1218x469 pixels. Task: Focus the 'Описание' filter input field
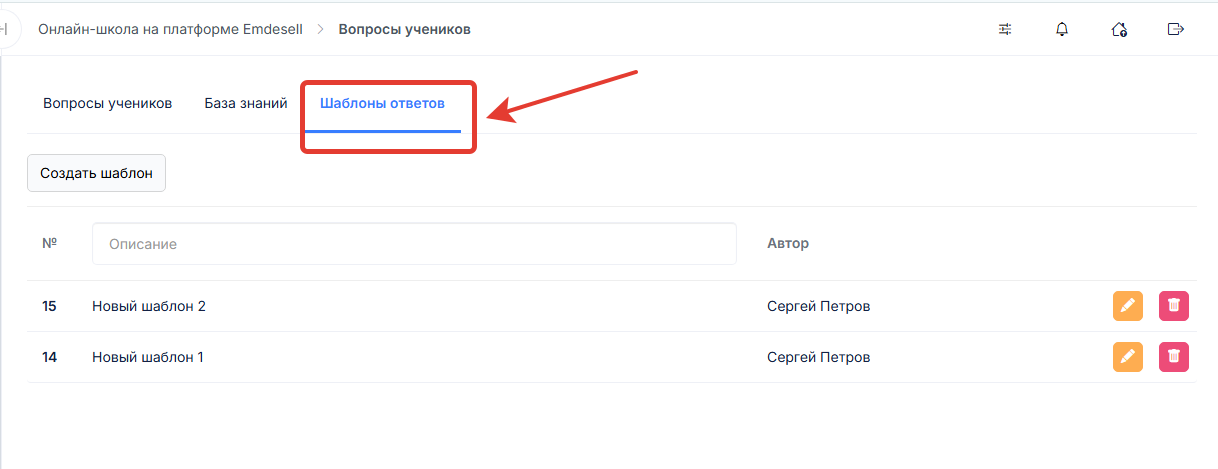point(414,244)
